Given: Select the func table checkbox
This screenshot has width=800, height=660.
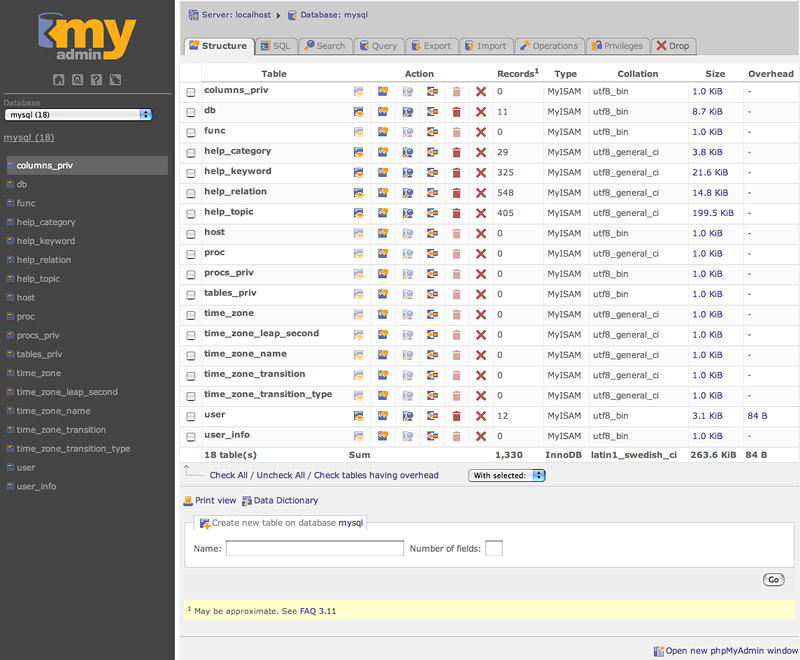Looking at the screenshot, I should click(x=191, y=133).
